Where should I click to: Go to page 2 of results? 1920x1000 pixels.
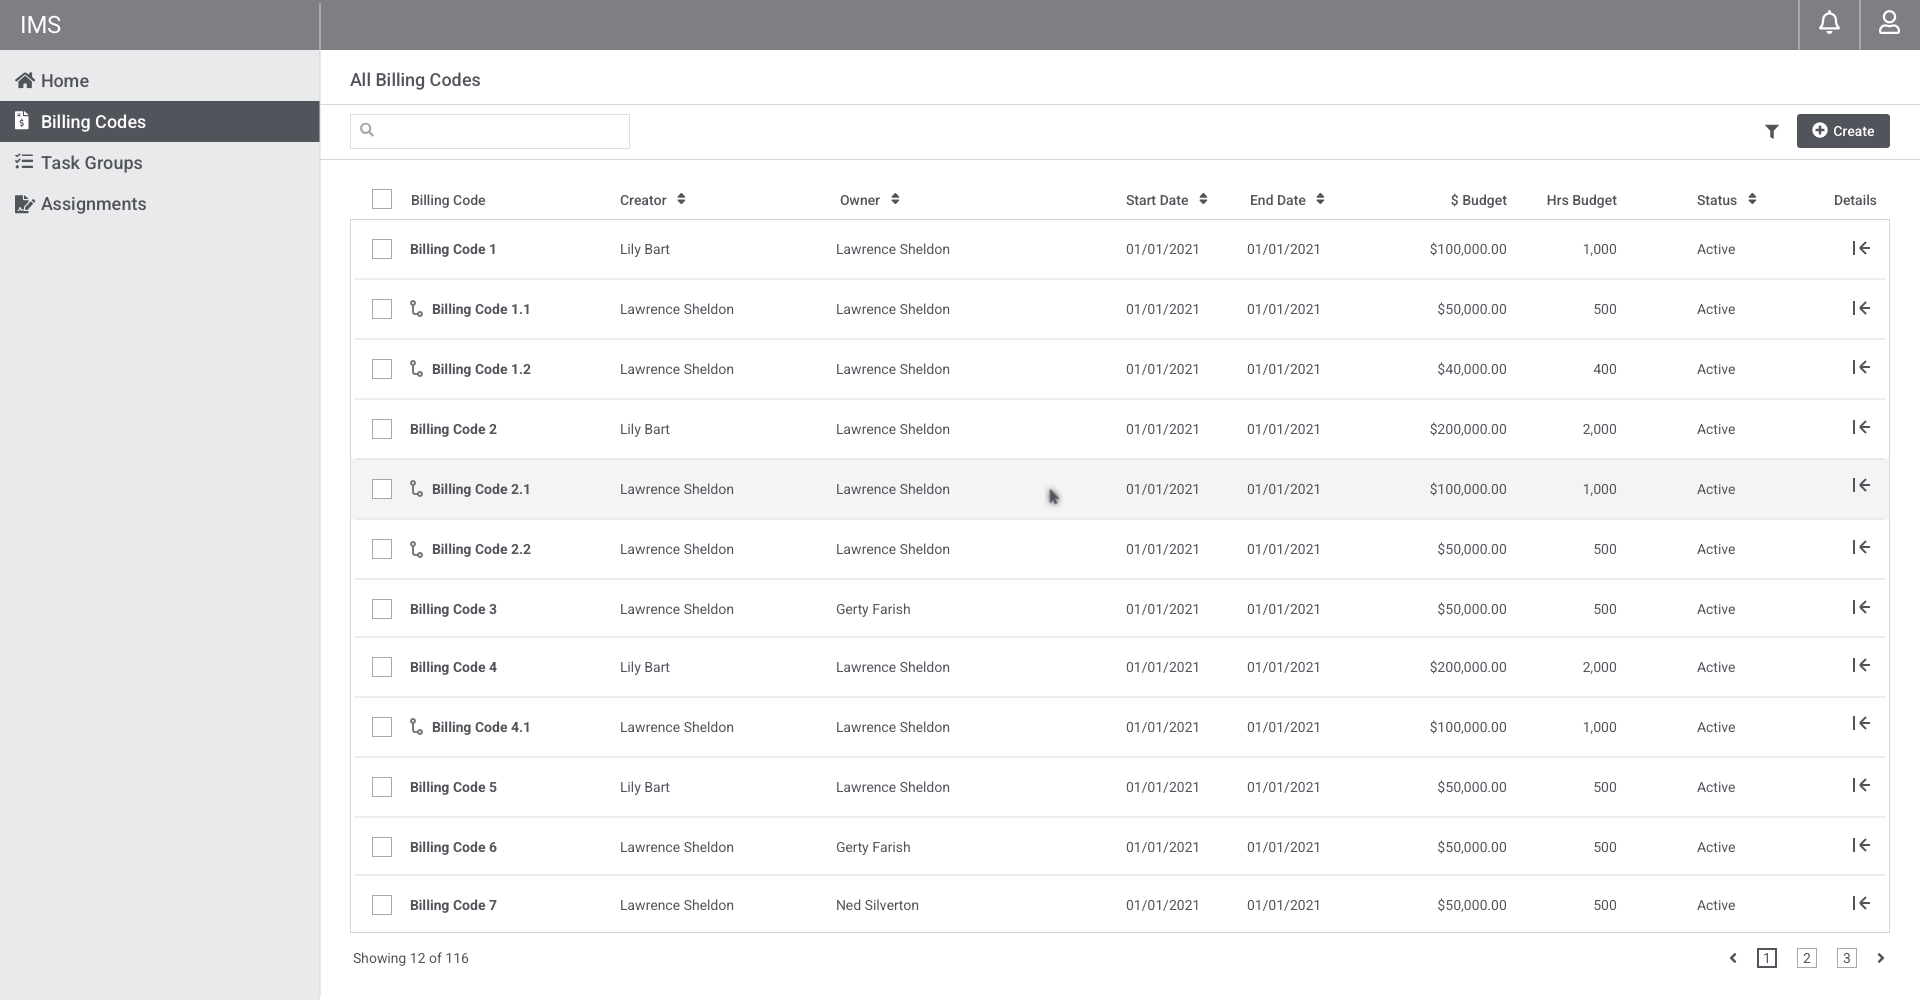tap(1806, 958)
